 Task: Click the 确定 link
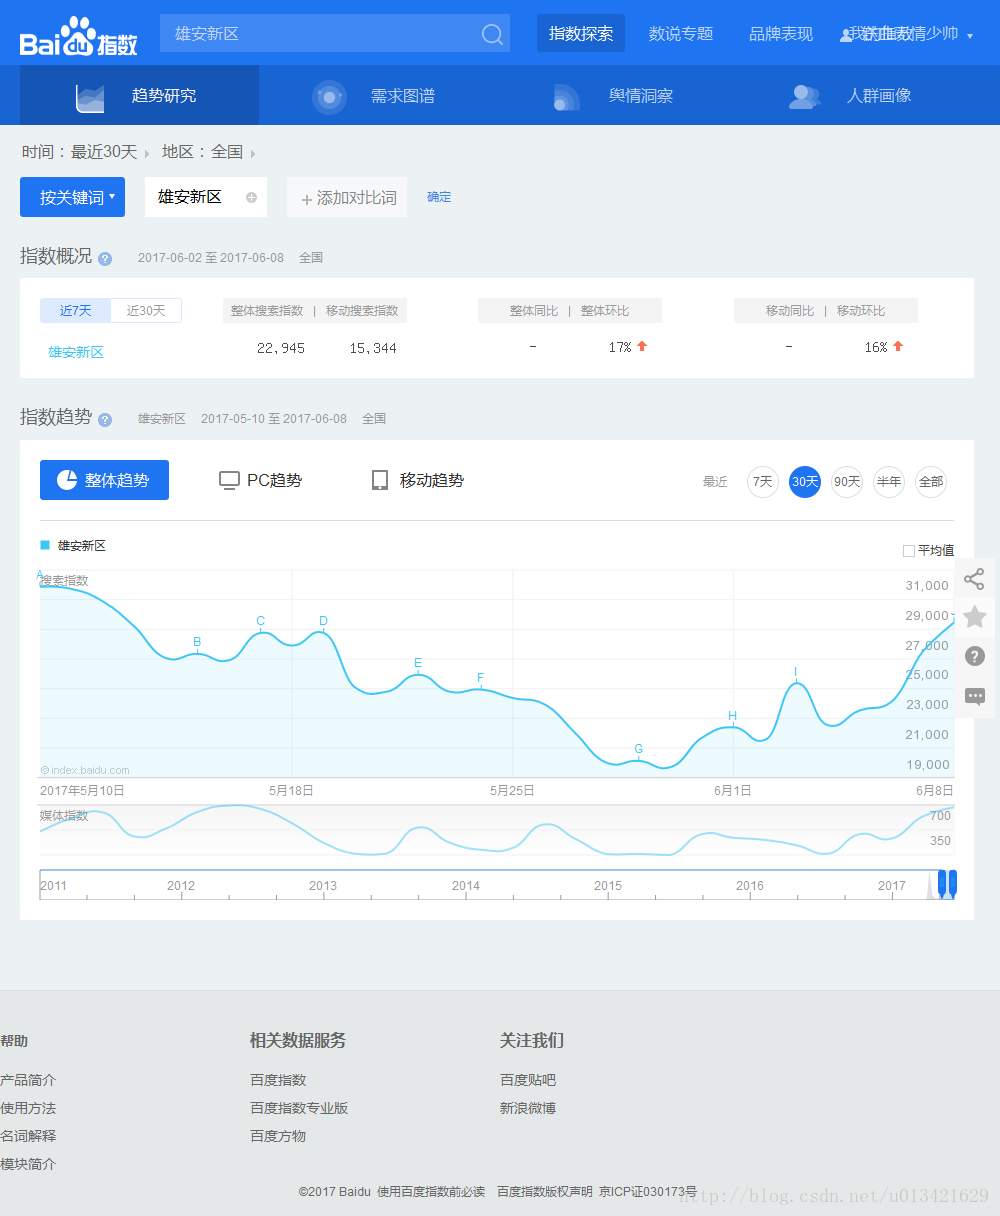click(x=439, y=197)
